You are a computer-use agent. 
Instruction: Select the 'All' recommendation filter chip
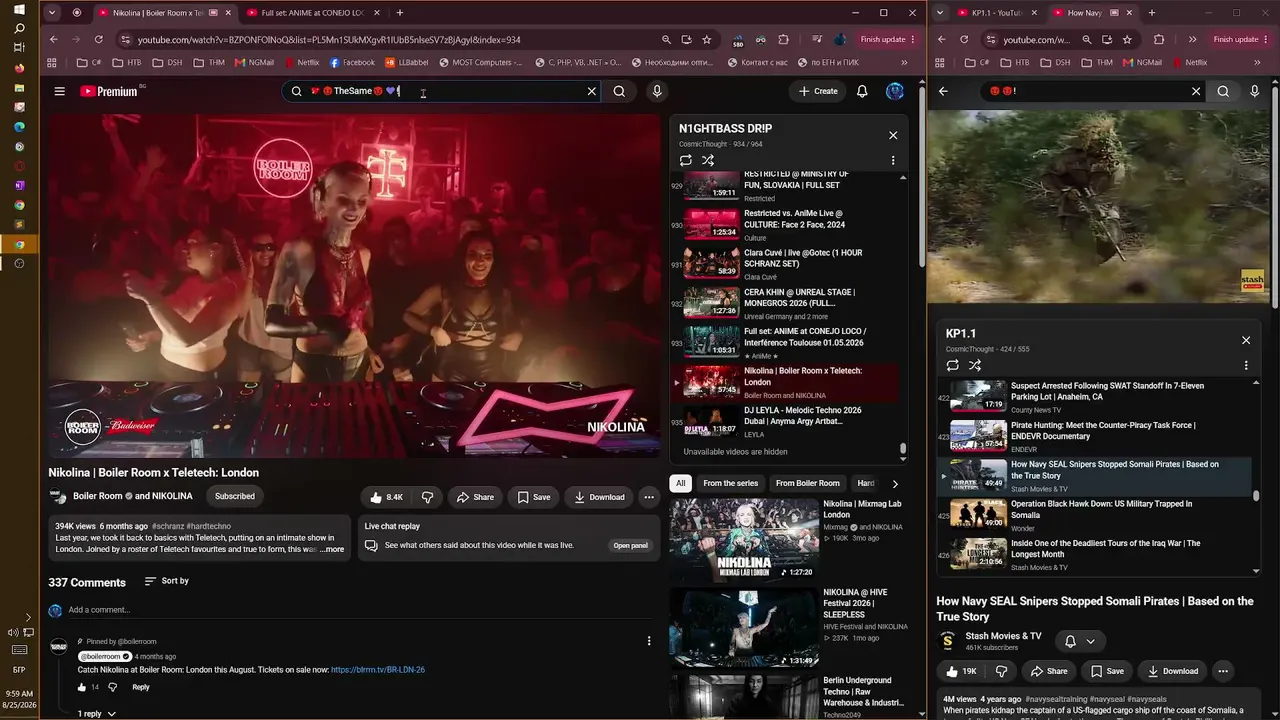pyautogui.click(x=681, y=483)
